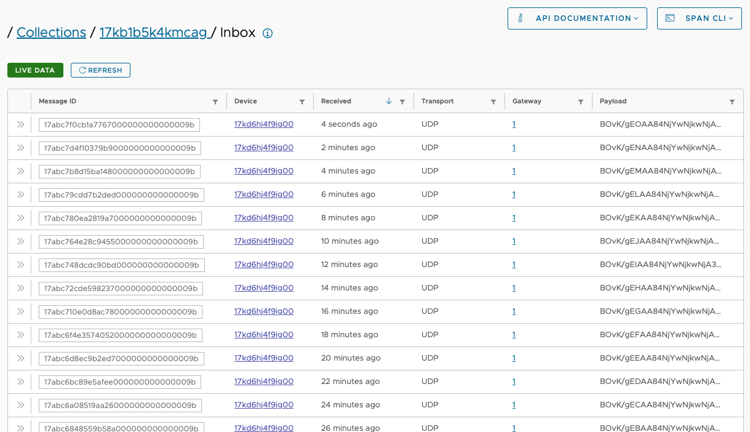Select message ID field 17abc7f0cb1a776700000000000000009b
This screenshot has width=750, height=432.
[119, 125]
